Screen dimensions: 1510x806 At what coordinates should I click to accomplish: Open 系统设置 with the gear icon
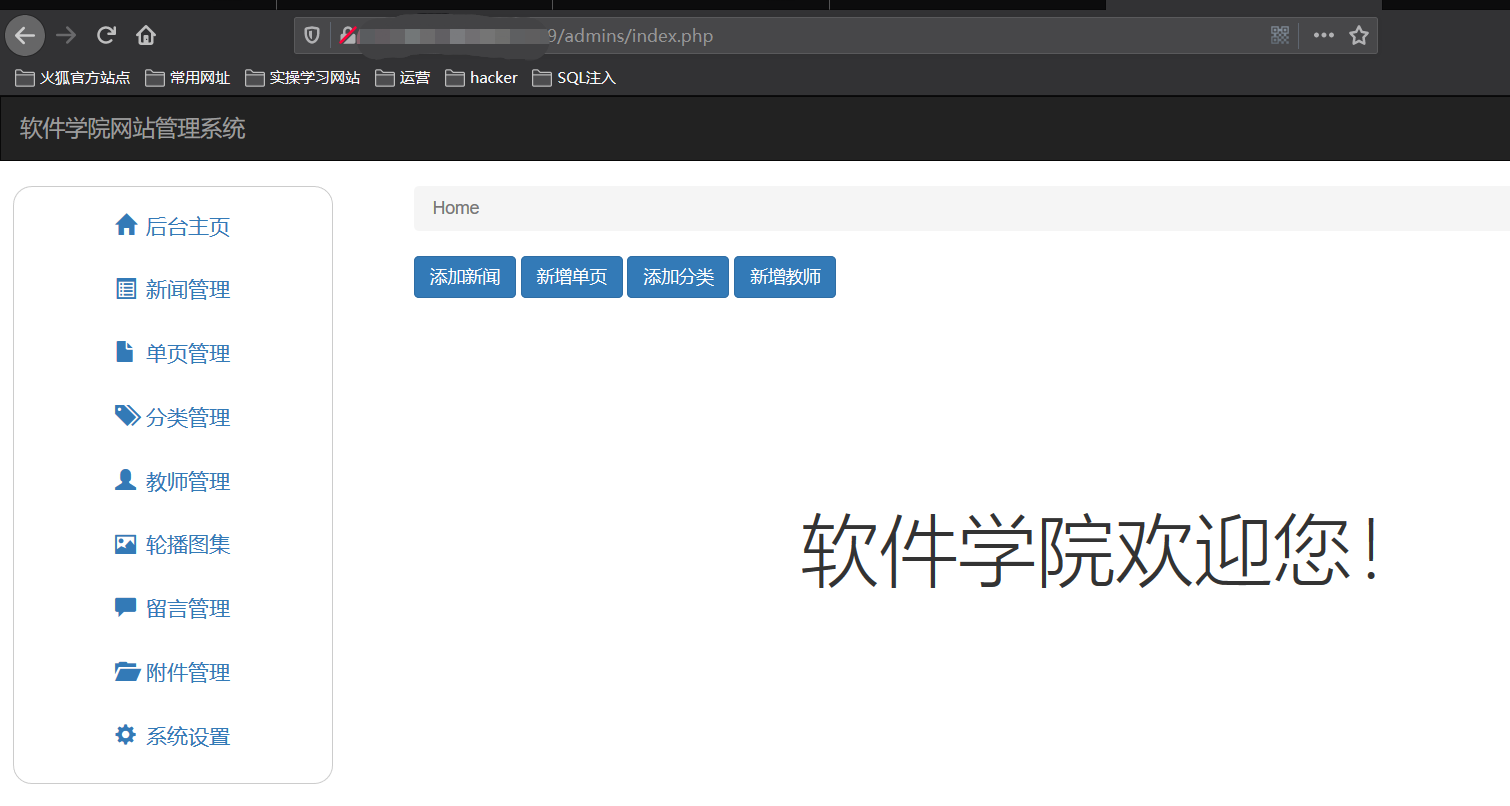[126, 735]
